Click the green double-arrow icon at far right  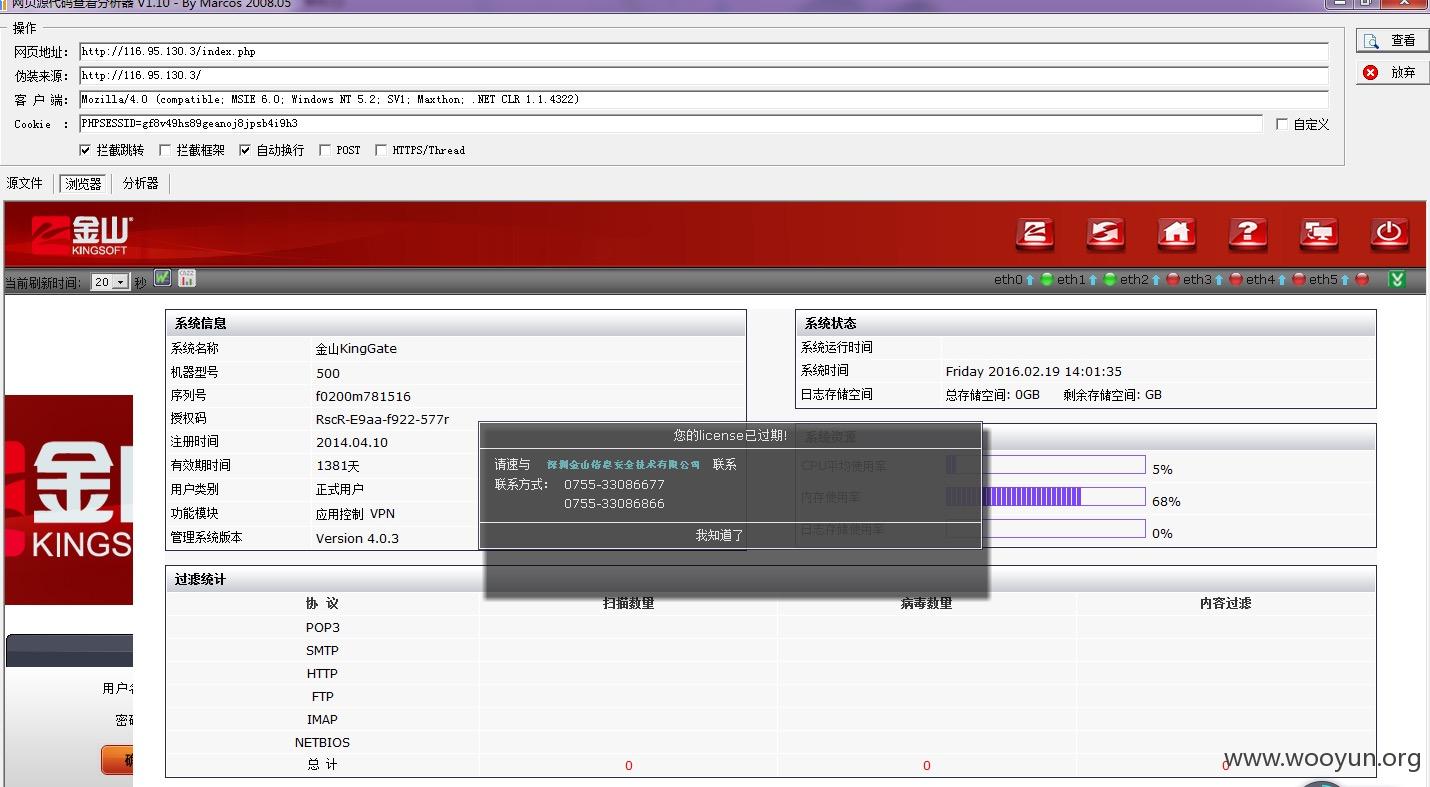pos(1397,279)
